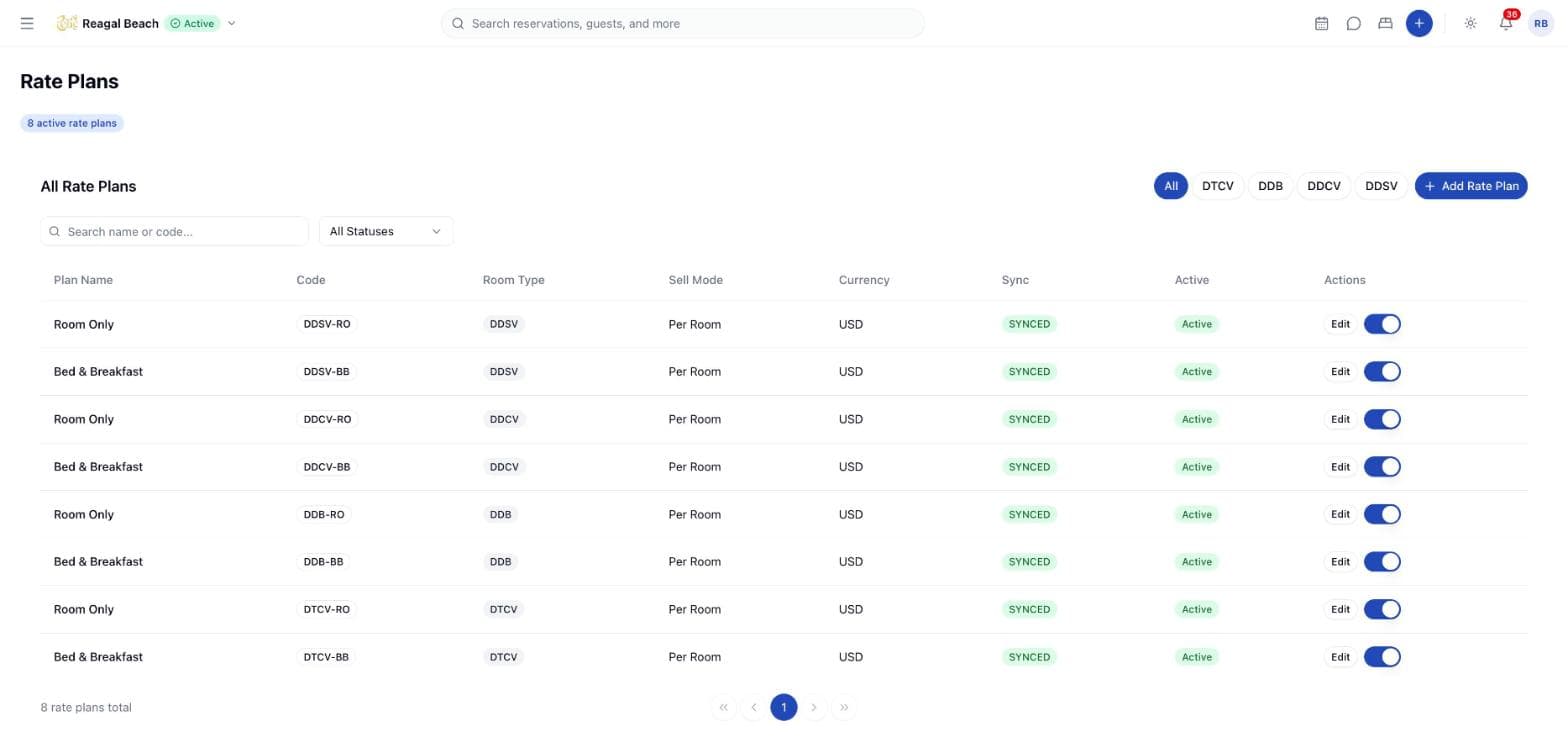The width and height of the screenshot is (1568, 753).
Task: Click the 8 active rate plans badge
Action: point(72,123)
